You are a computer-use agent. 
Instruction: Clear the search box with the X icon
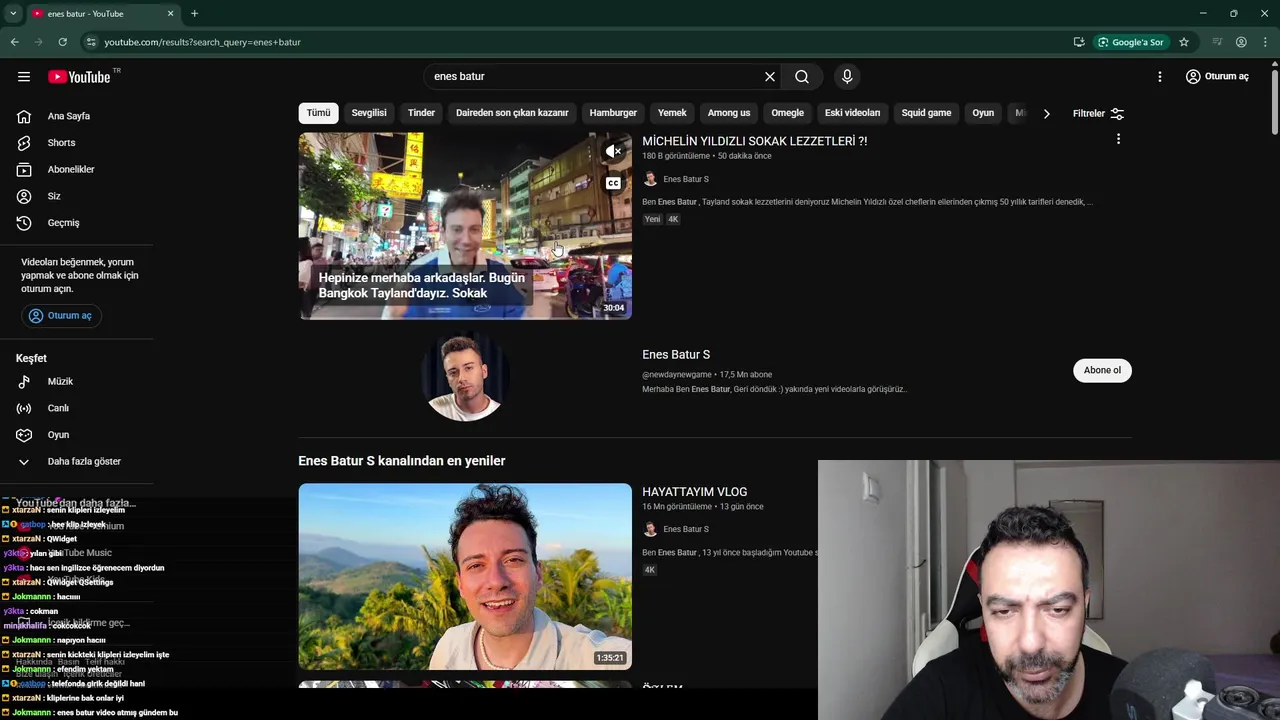pos(770,77)
